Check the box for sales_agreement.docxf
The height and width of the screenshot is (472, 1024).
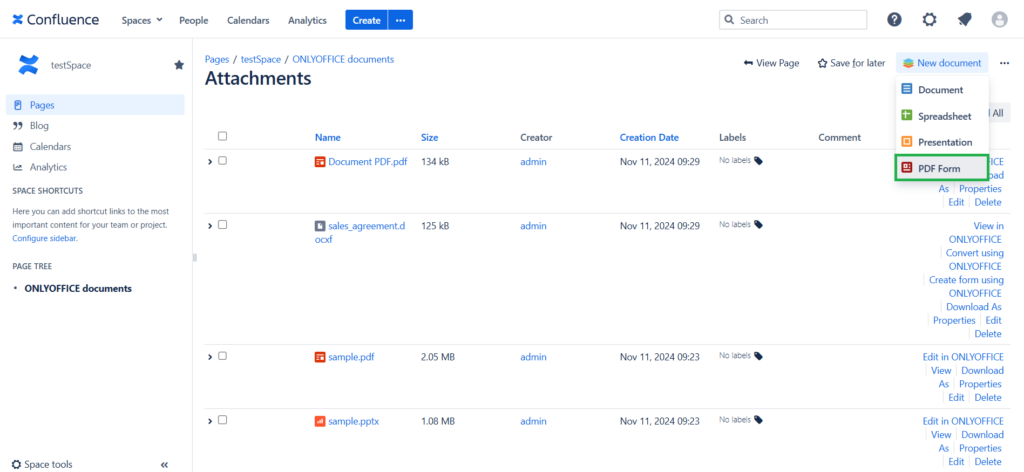point(223,225)
